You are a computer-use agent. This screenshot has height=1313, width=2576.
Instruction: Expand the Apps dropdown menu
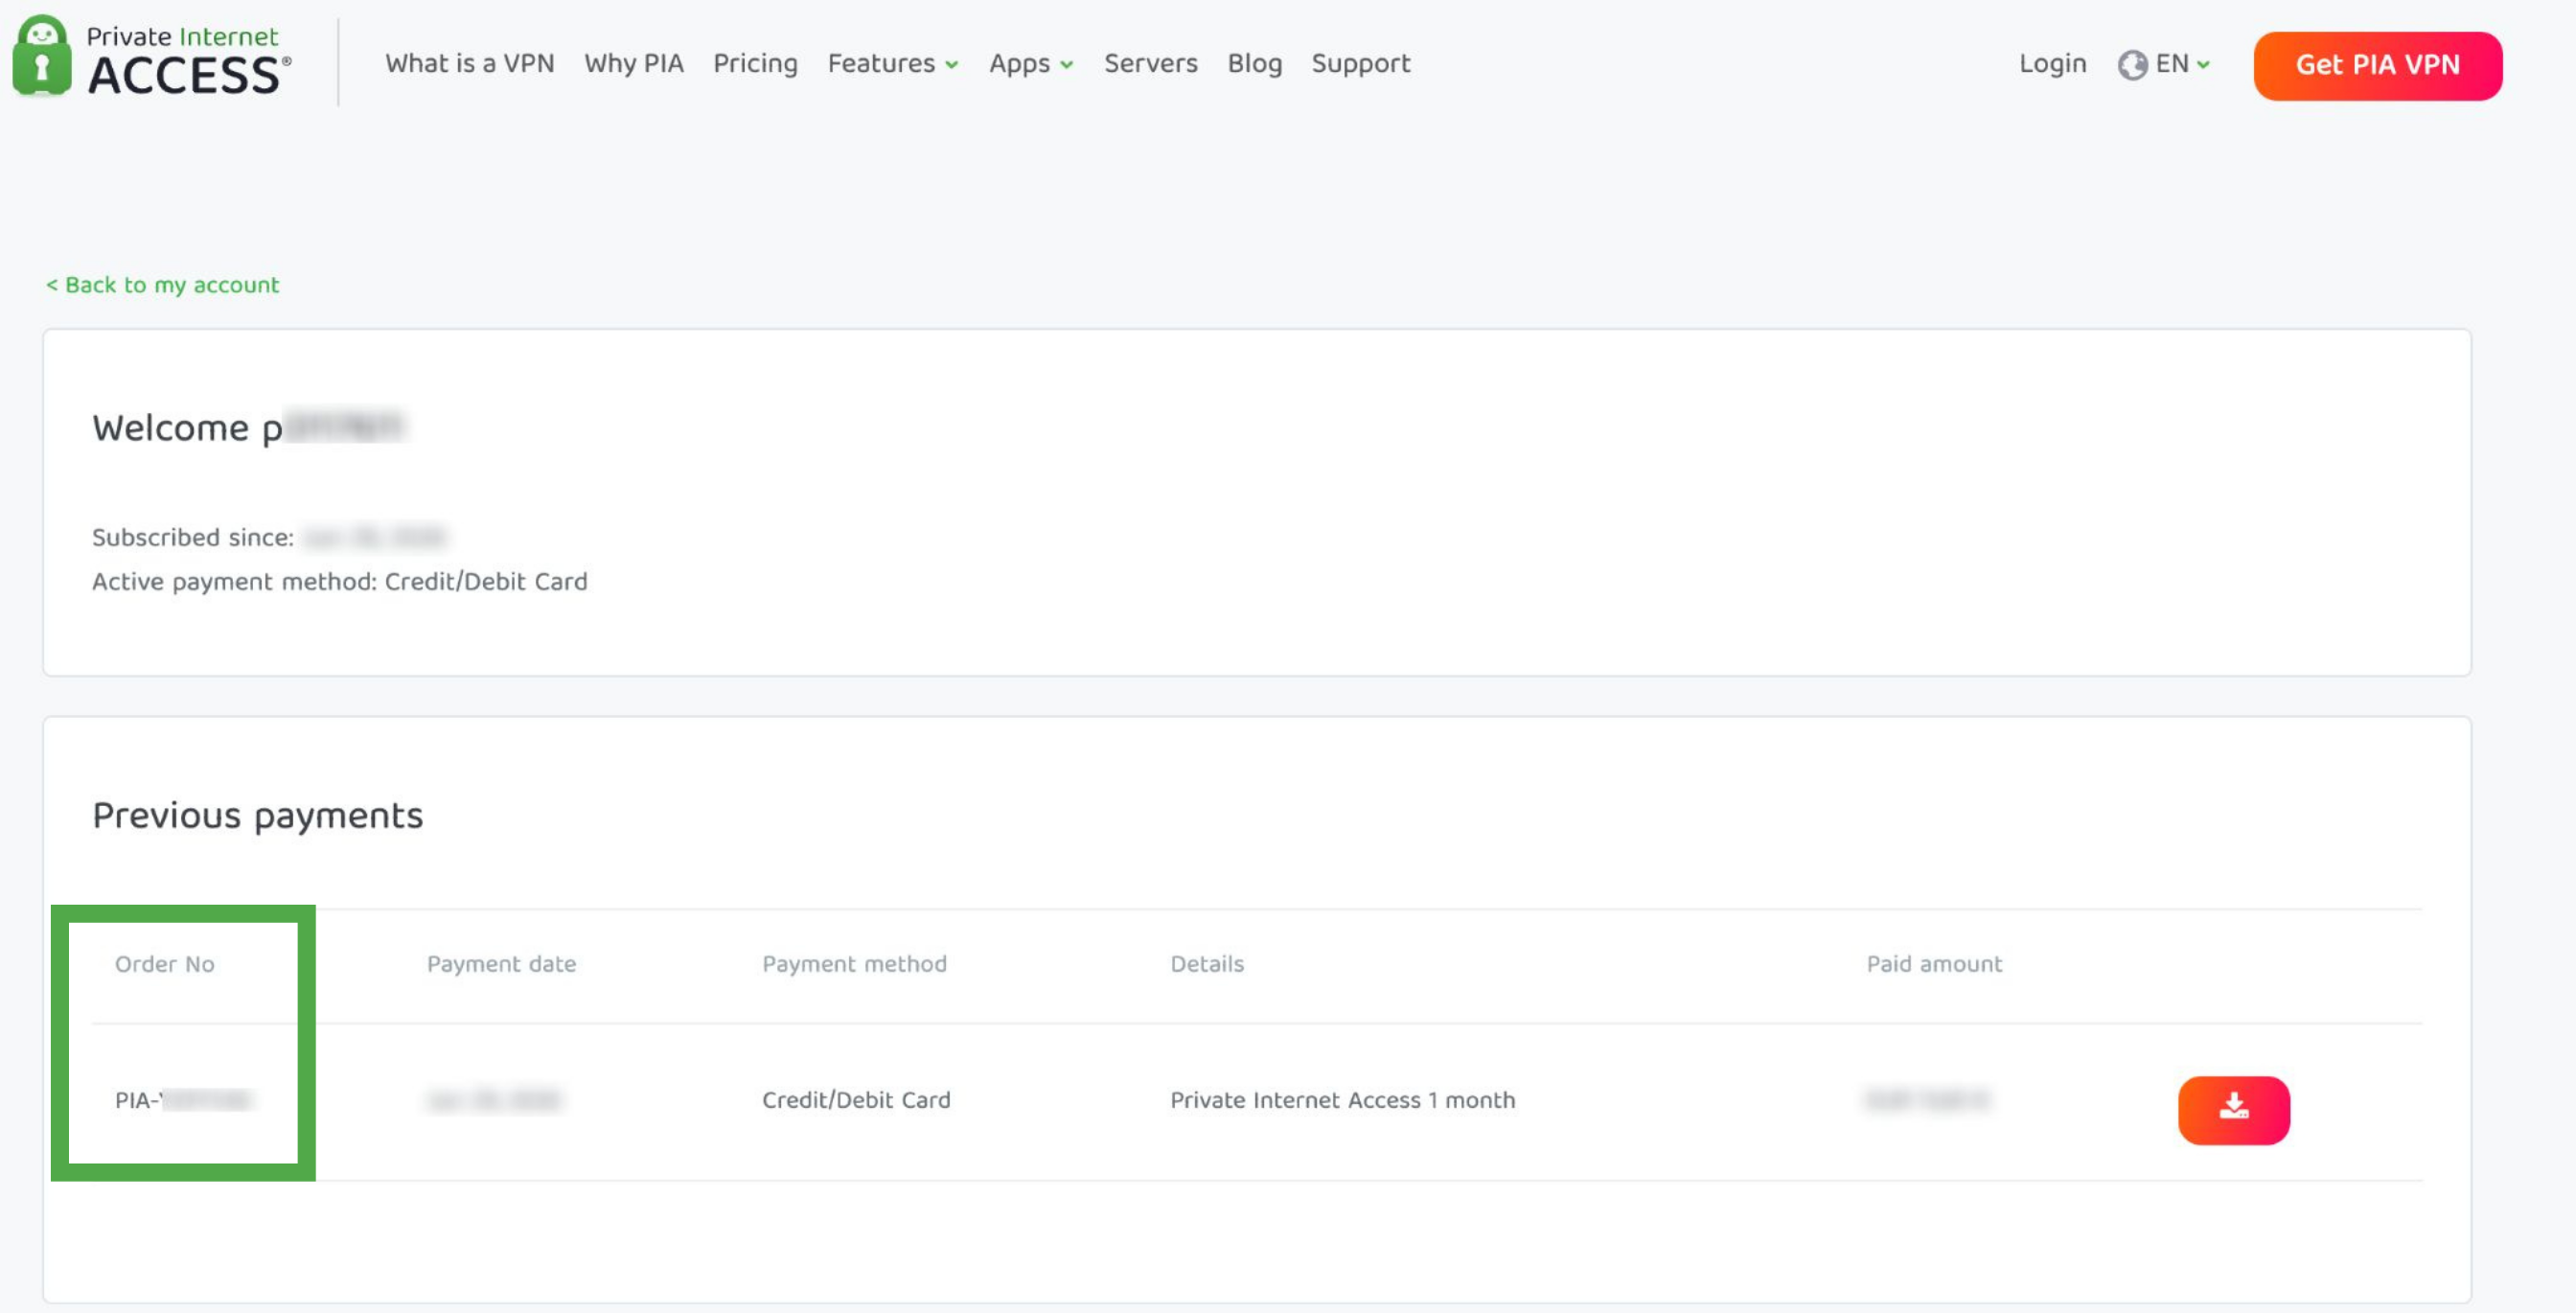(1031, 63)
